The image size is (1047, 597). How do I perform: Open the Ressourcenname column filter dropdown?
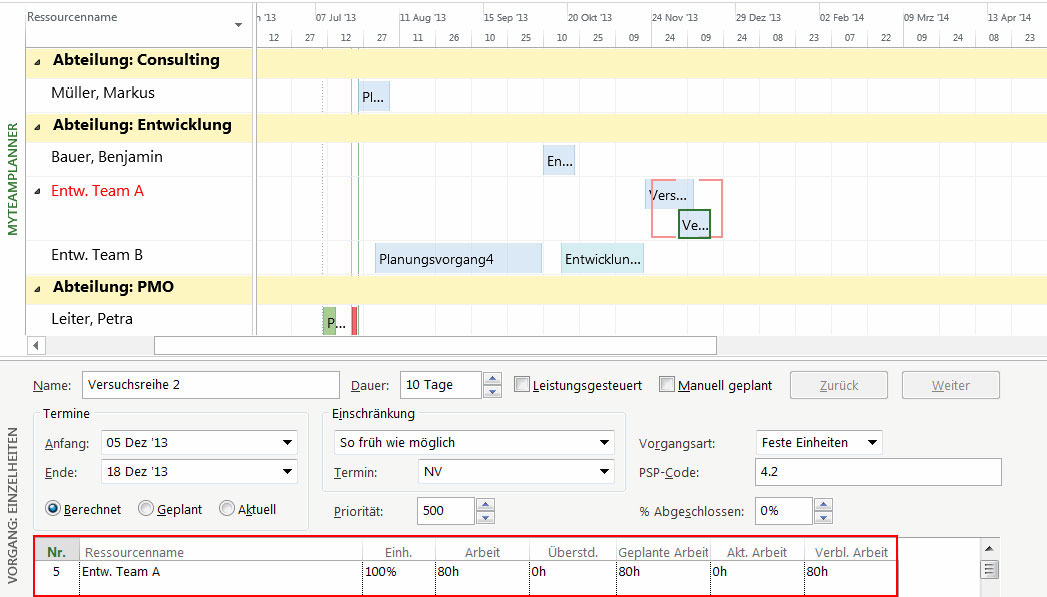click(x=238, y=24)
